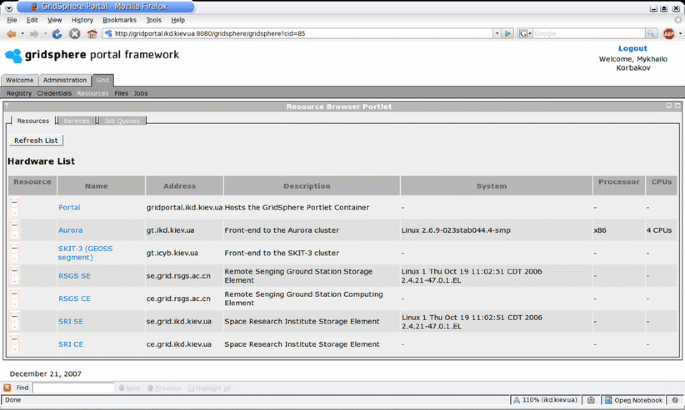Open the window menu in the title bar
The height and width of the screenshot is (410, 685).
pyautogui.click(x=8, y=7)
